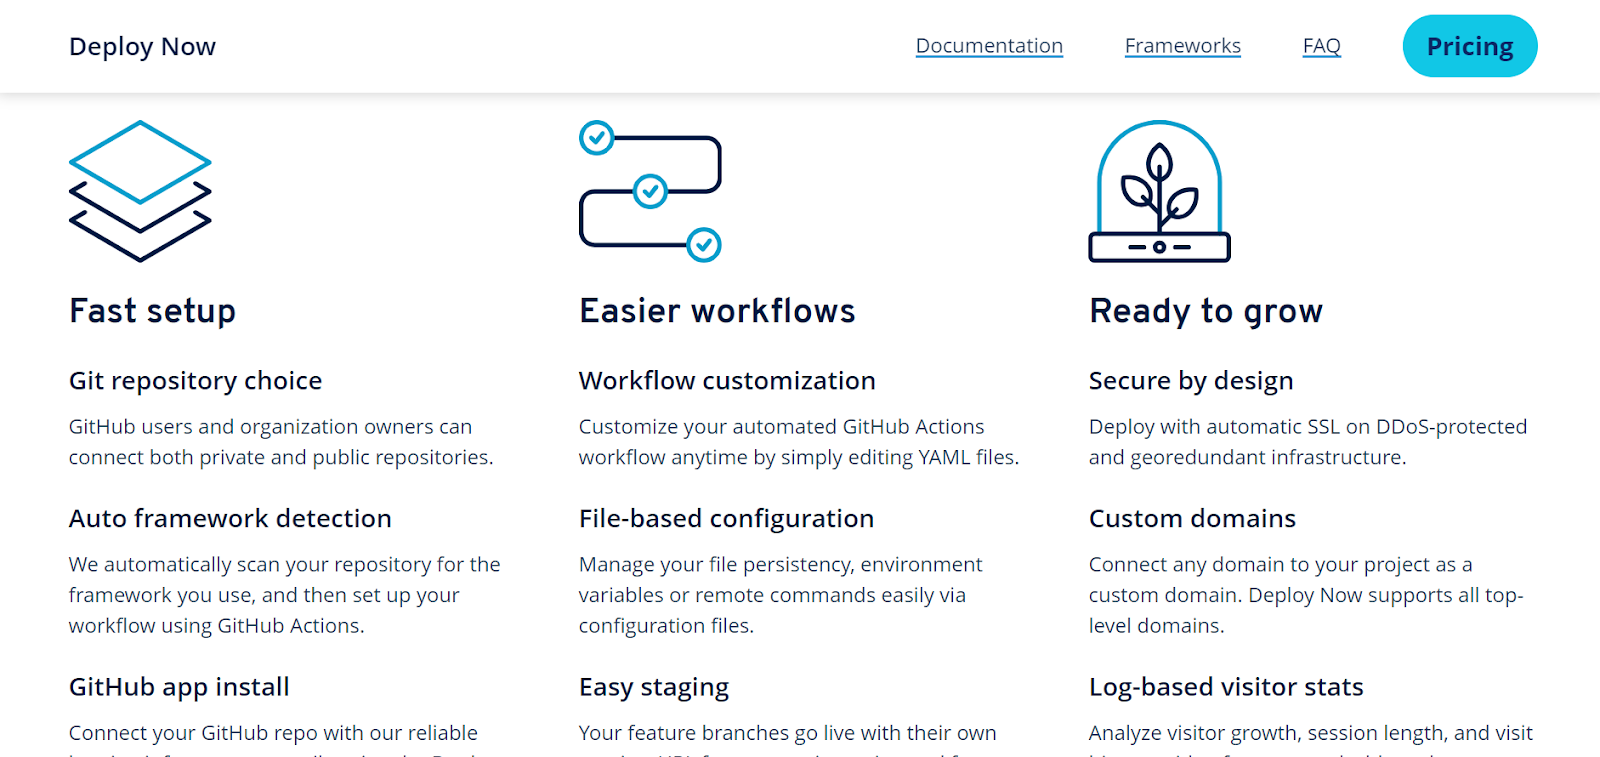The height and width of the screenshot is (757, 1600).
Task: Click the Secure by design subheading
Action: (1191, 381)
